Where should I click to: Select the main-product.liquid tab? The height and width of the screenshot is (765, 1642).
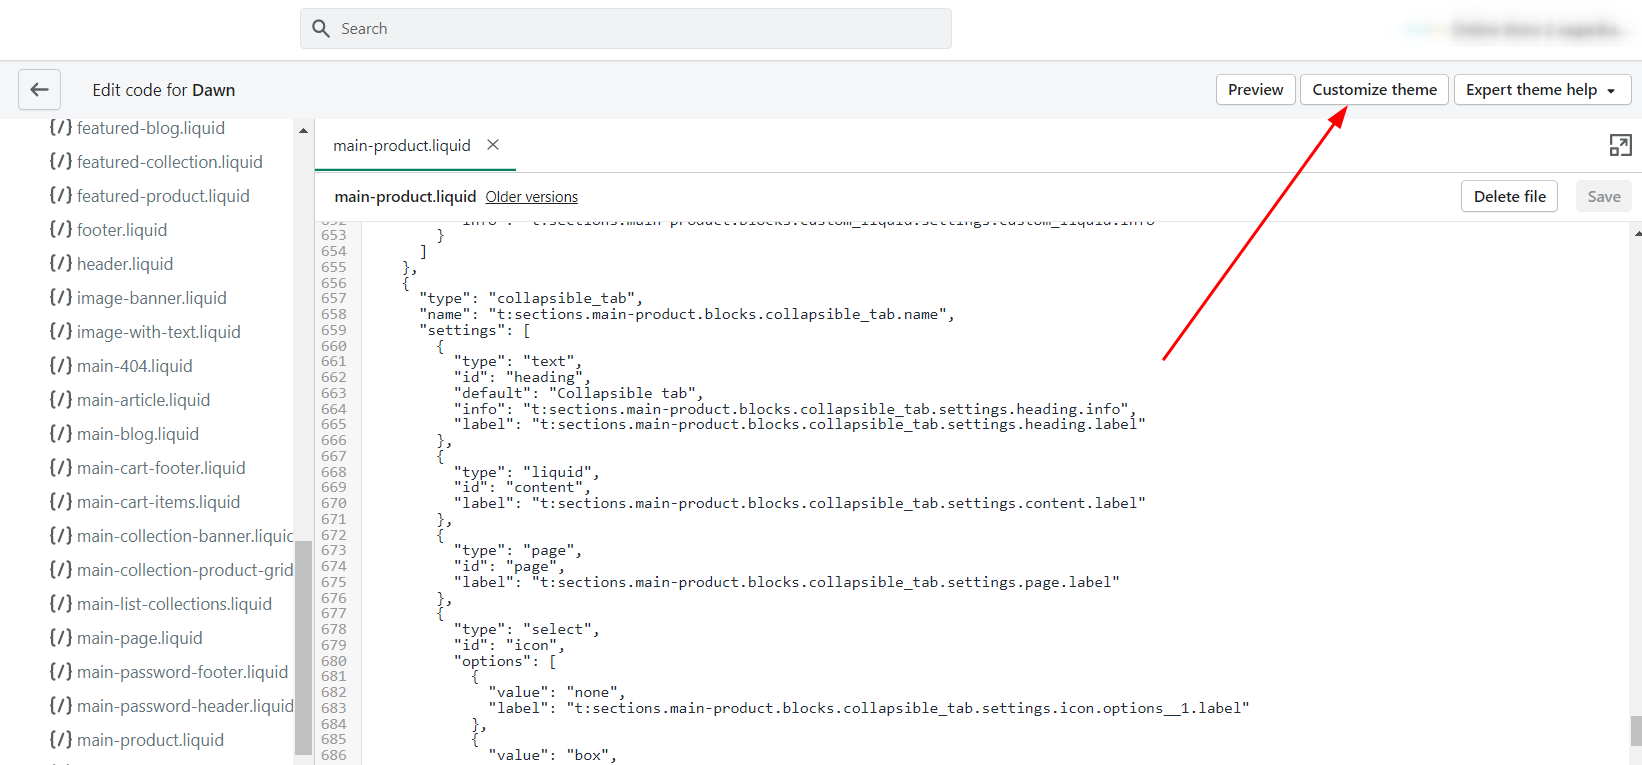point(402,146)
